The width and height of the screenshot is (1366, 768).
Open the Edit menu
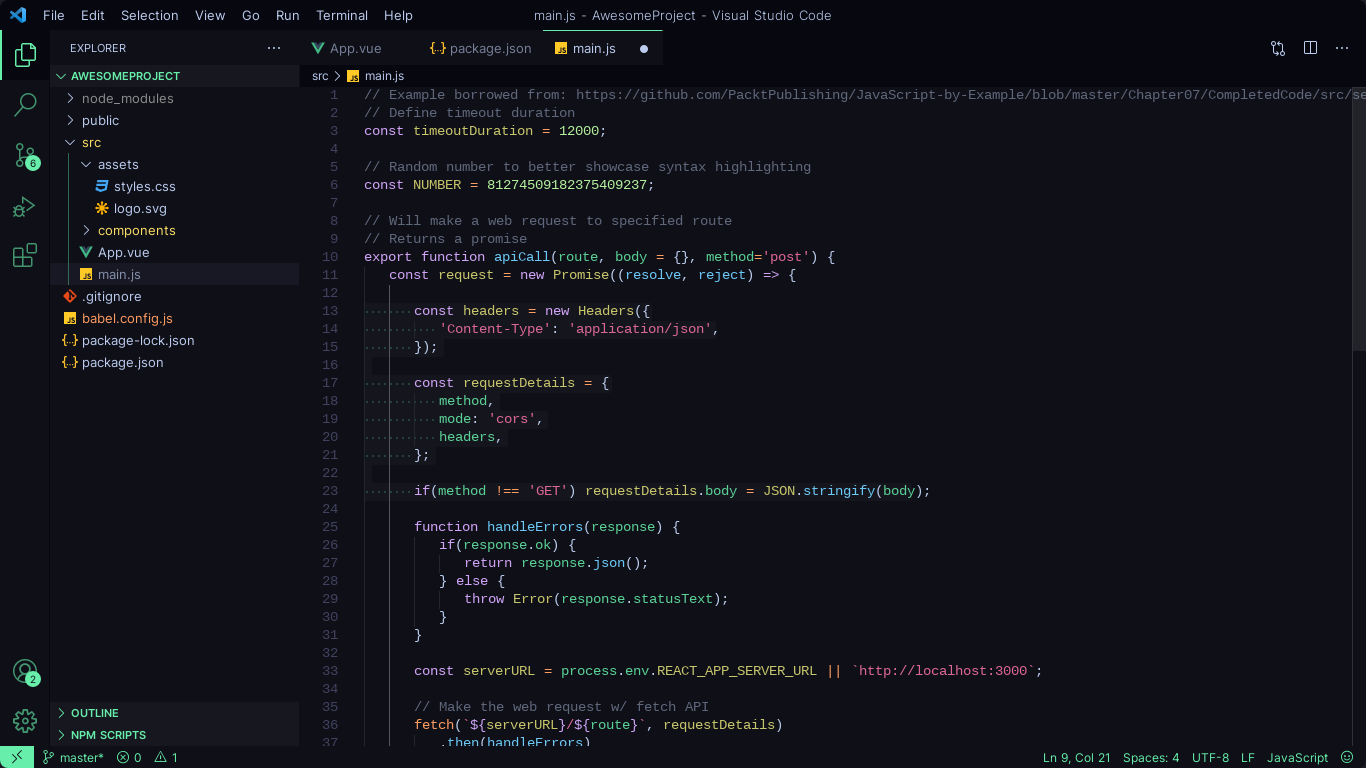click(92, 15)
